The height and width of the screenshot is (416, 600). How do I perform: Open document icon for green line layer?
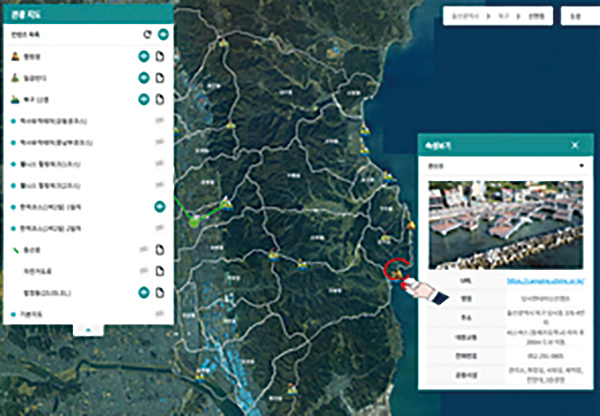point(160,250)
